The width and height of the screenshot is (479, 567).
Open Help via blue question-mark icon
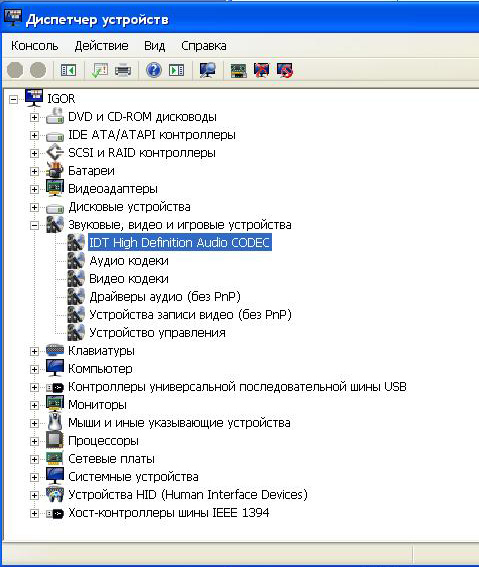click(x=154, y=70)
